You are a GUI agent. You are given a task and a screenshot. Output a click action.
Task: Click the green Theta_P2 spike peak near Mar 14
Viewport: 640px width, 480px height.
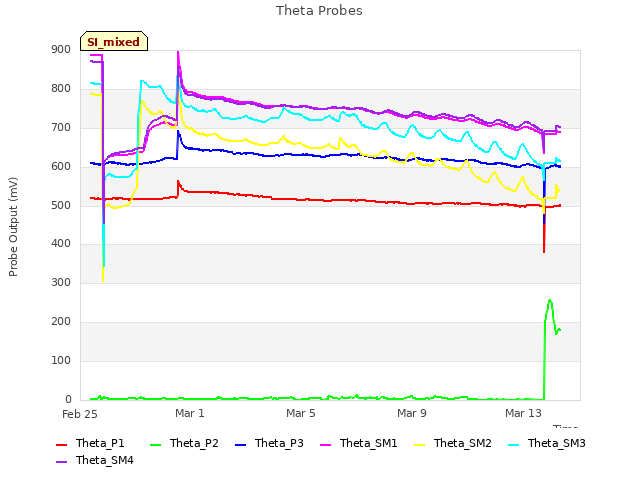[x=550, y=300]
